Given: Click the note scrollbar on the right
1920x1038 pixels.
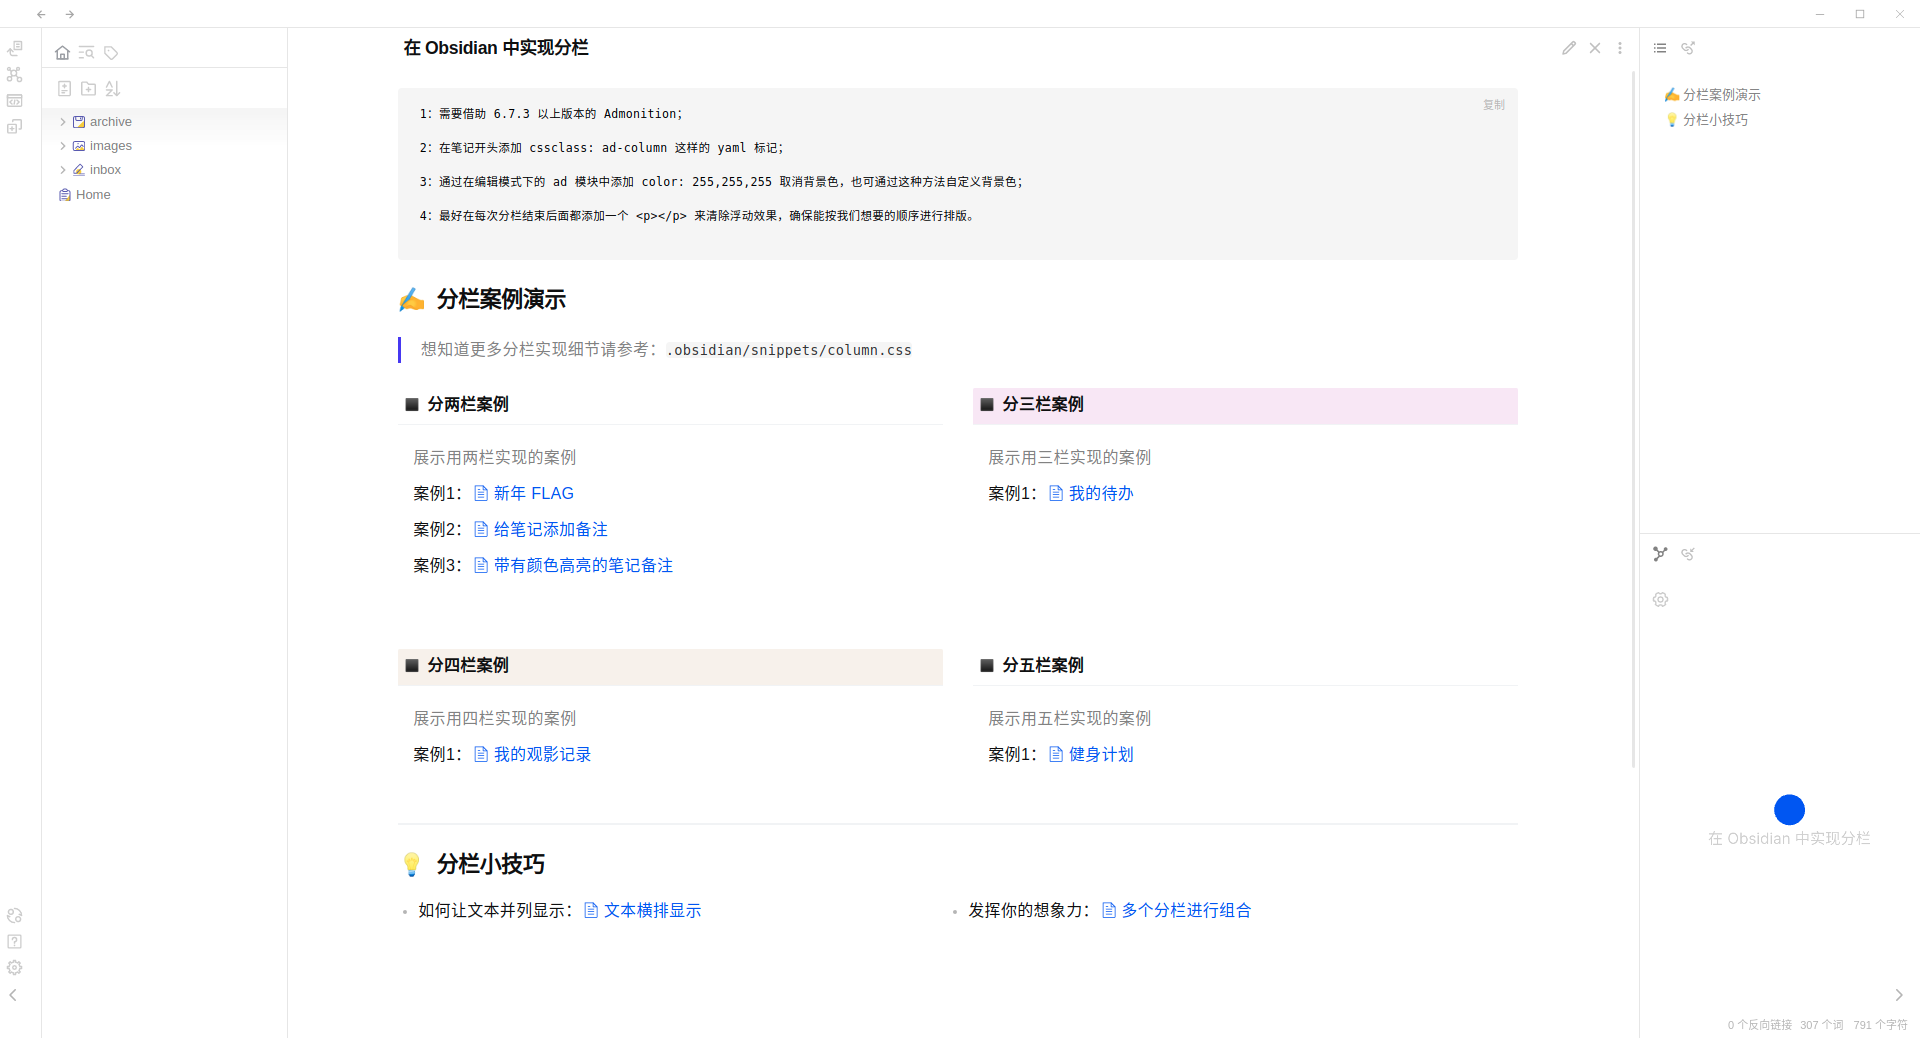Looking at the screenshot, I should [1634, 420].
